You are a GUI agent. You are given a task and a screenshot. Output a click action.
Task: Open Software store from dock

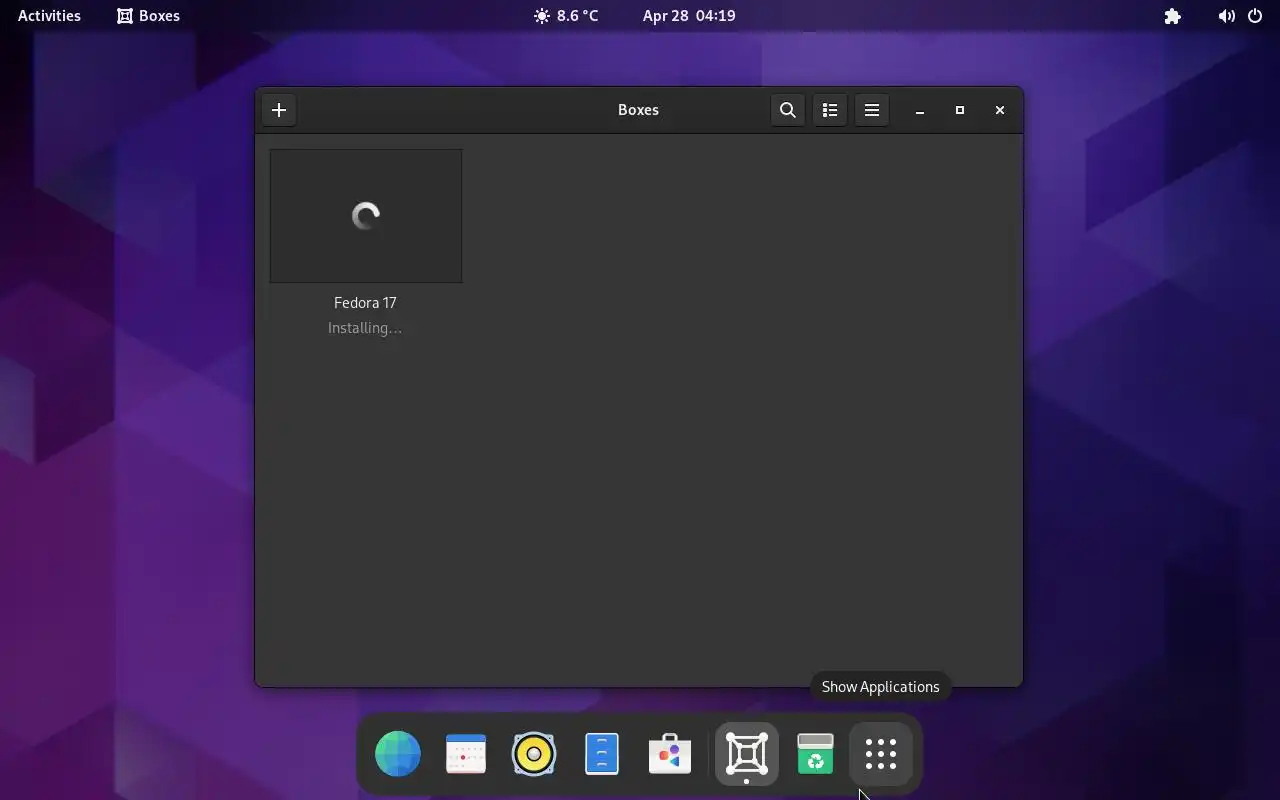pos(670,754)
